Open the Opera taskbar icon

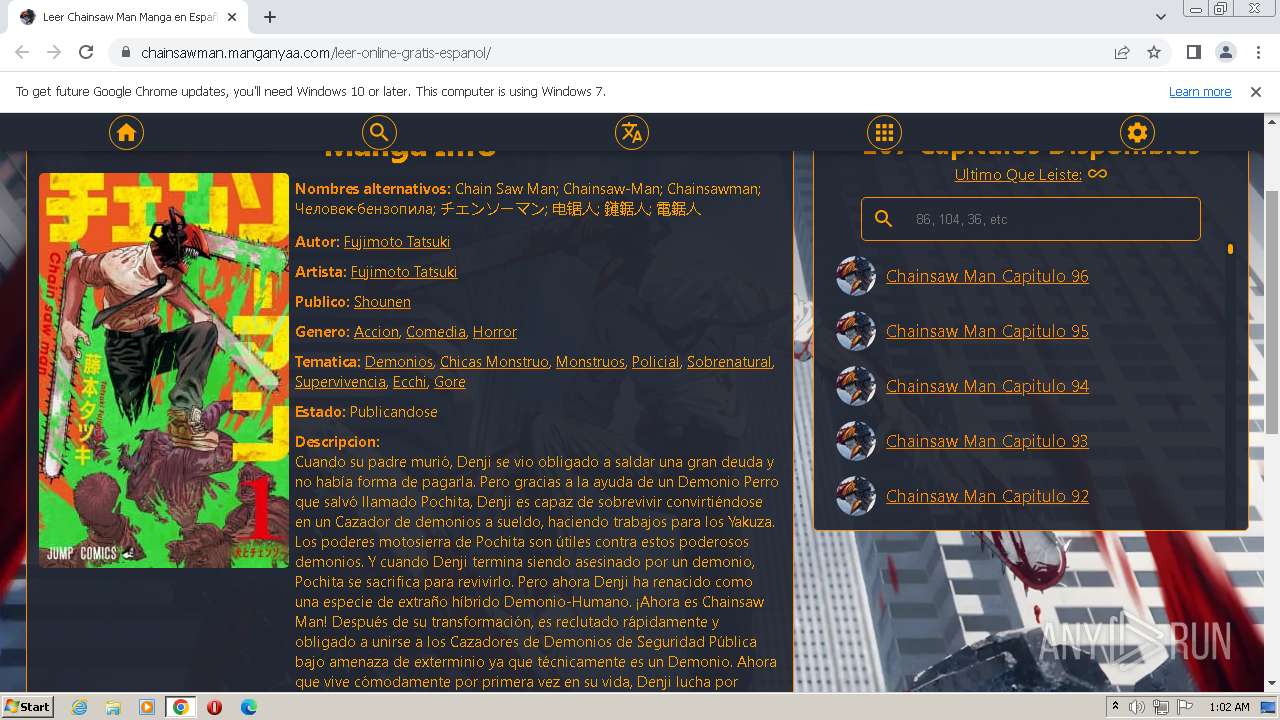click(215, 707)
